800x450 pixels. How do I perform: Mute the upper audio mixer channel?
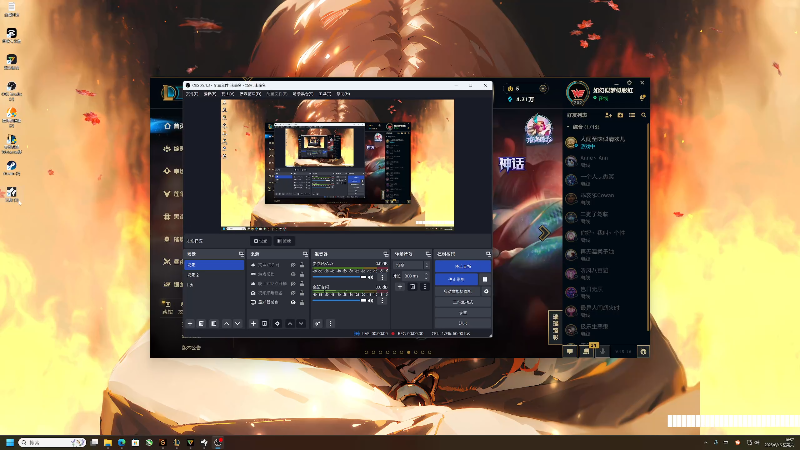(x=370, y=277)
